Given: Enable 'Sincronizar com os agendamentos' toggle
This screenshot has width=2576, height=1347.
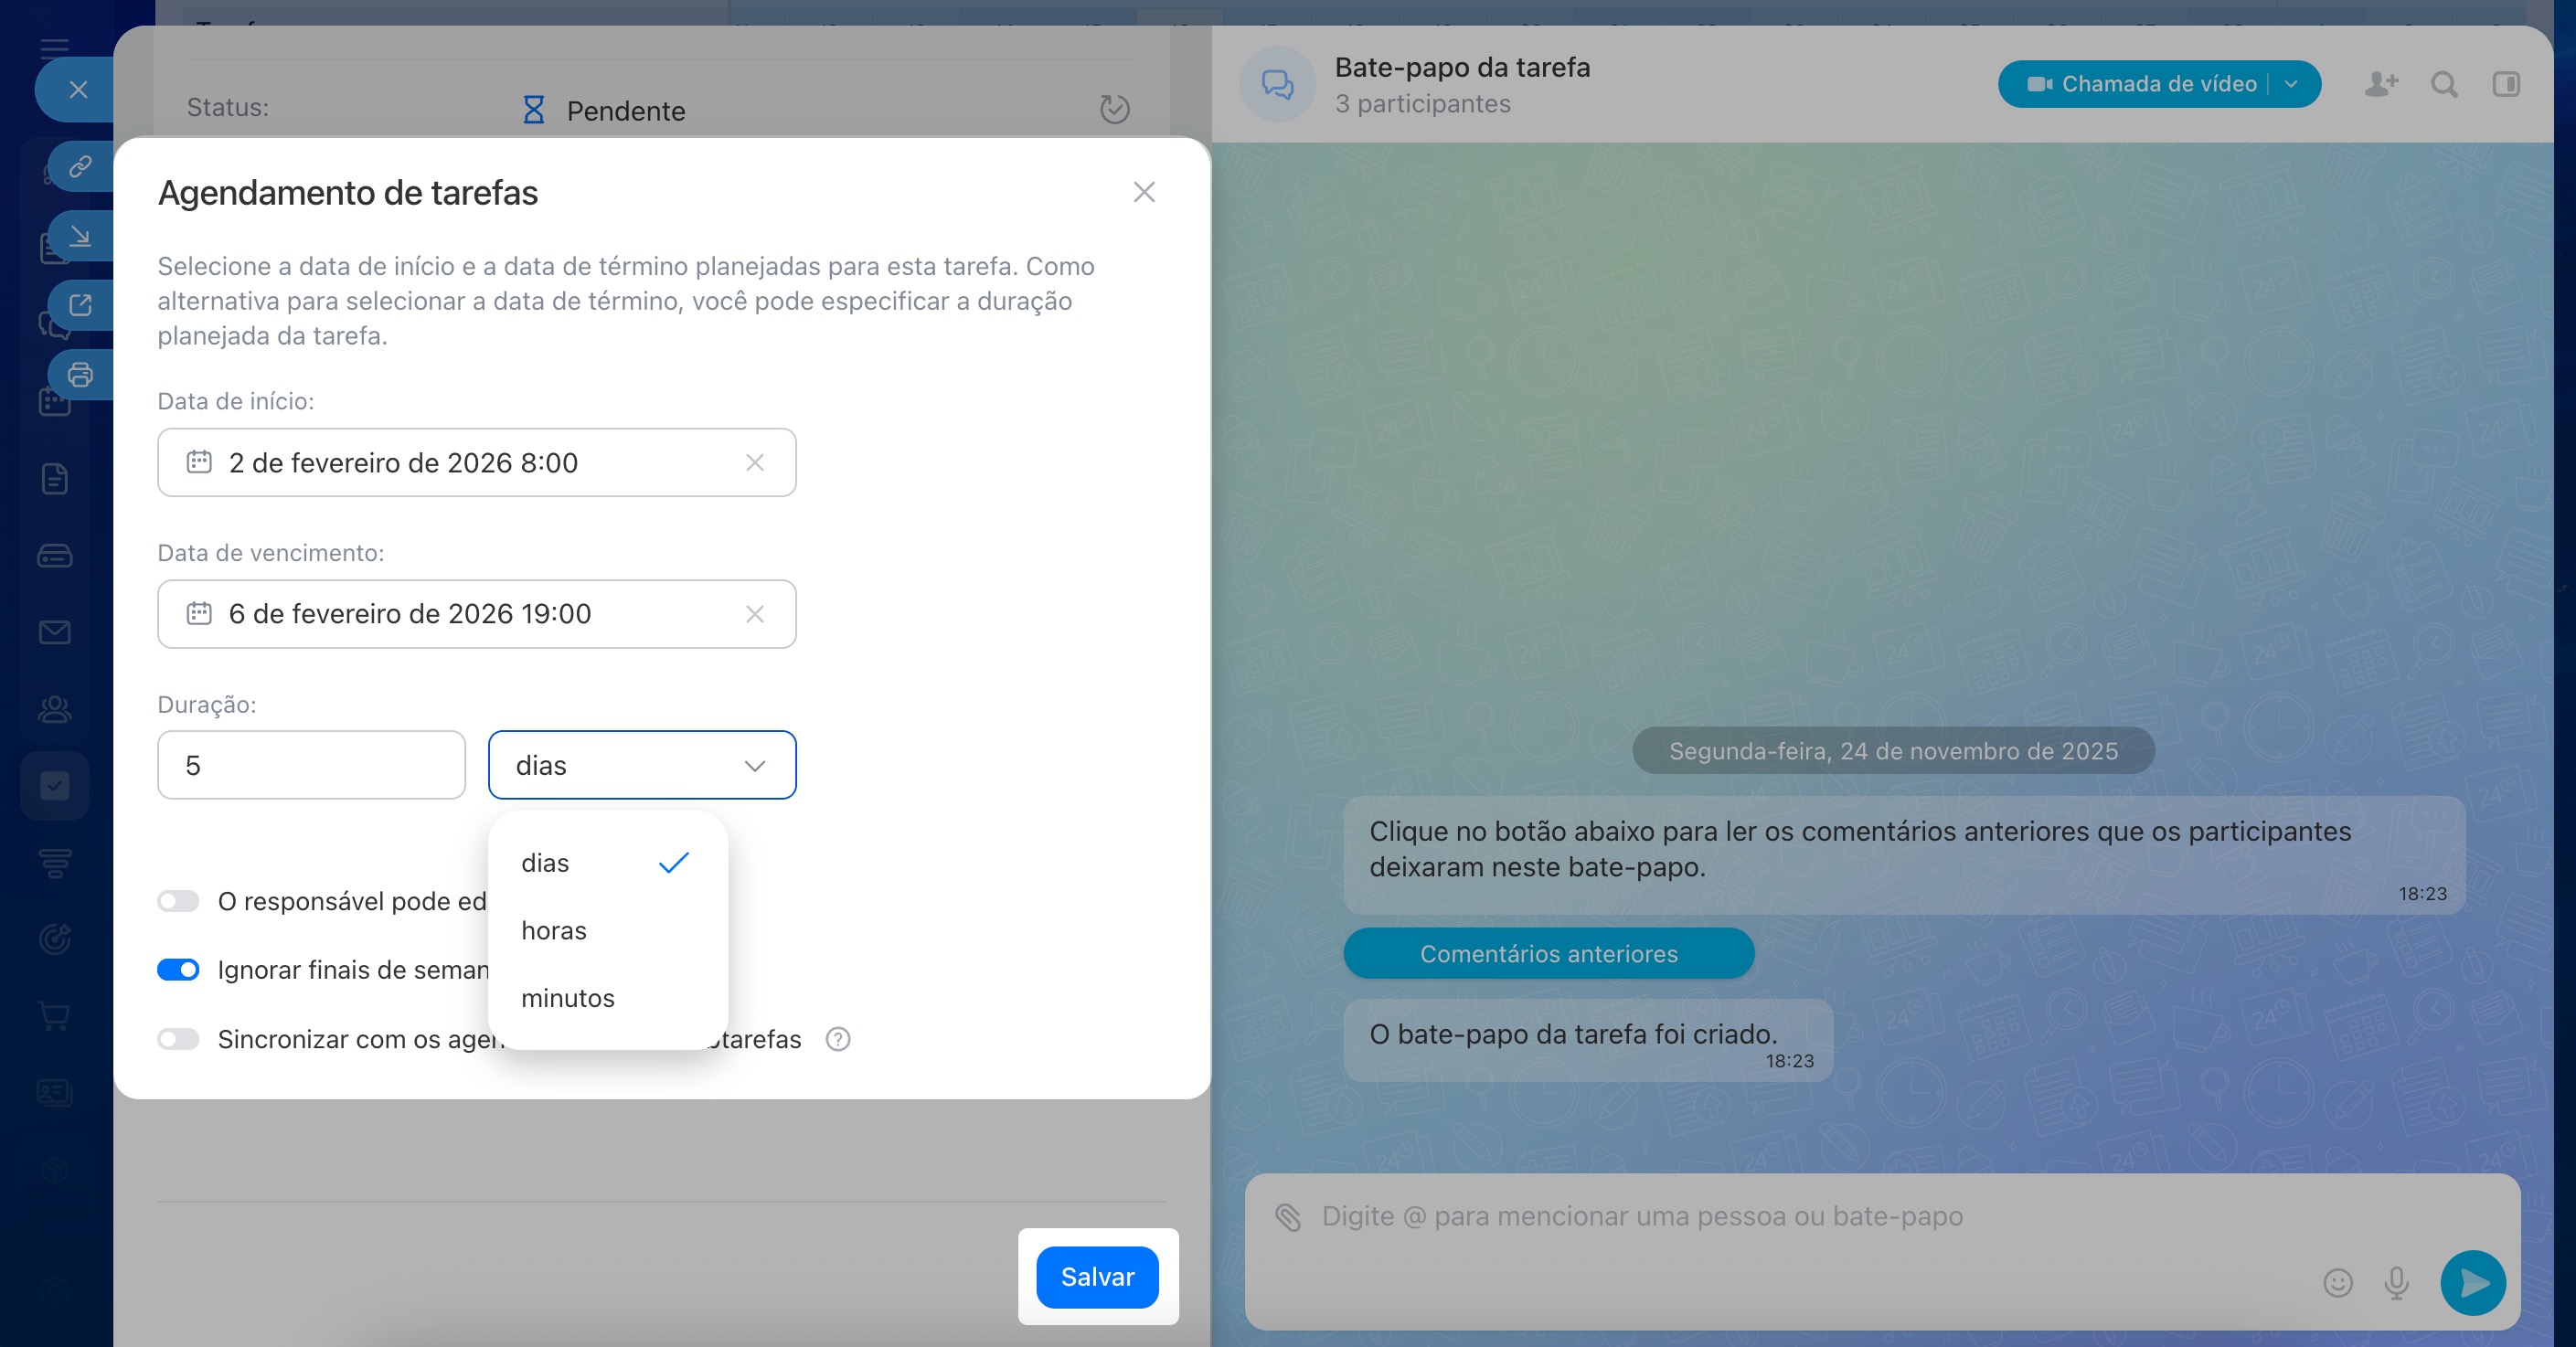Looking at the screenshot, I should pyautogui.click(x=178, y=1039).
